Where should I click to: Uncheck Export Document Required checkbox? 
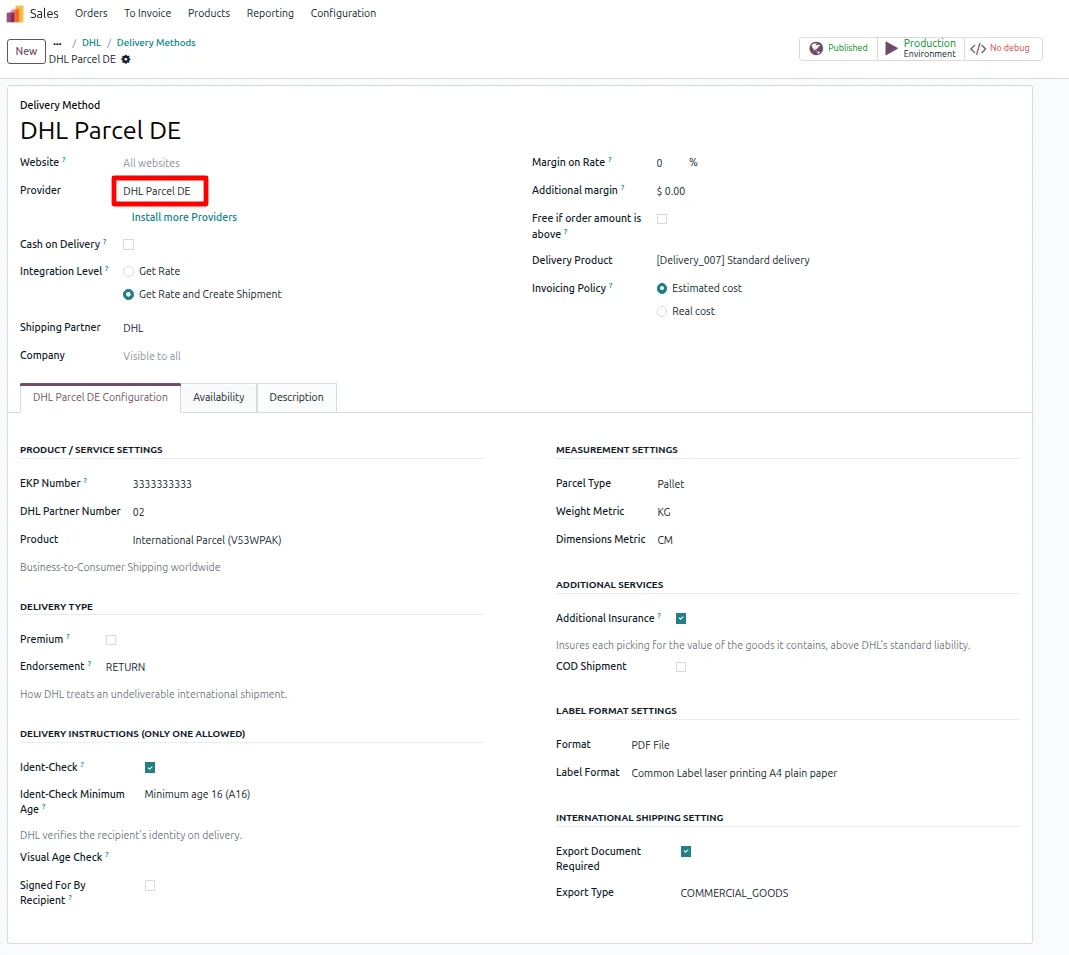click(686, 851)
